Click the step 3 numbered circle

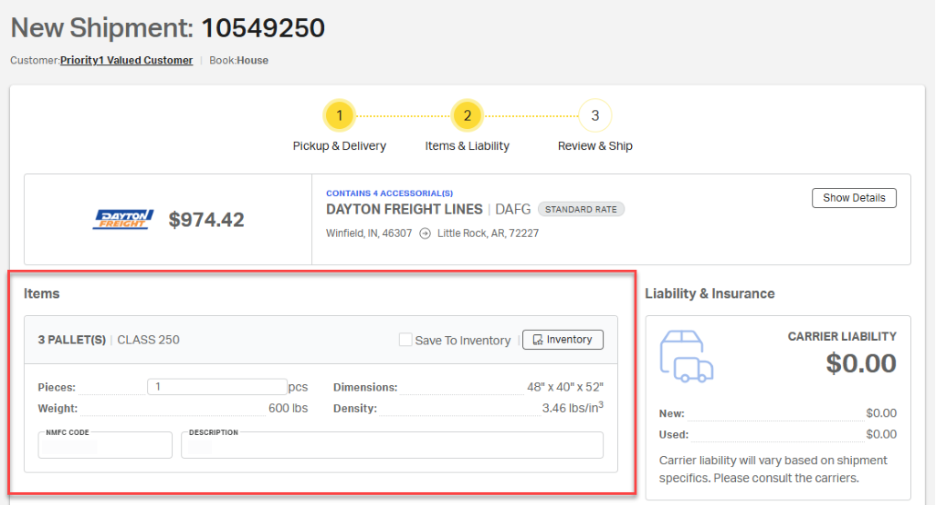click(595, 116)
